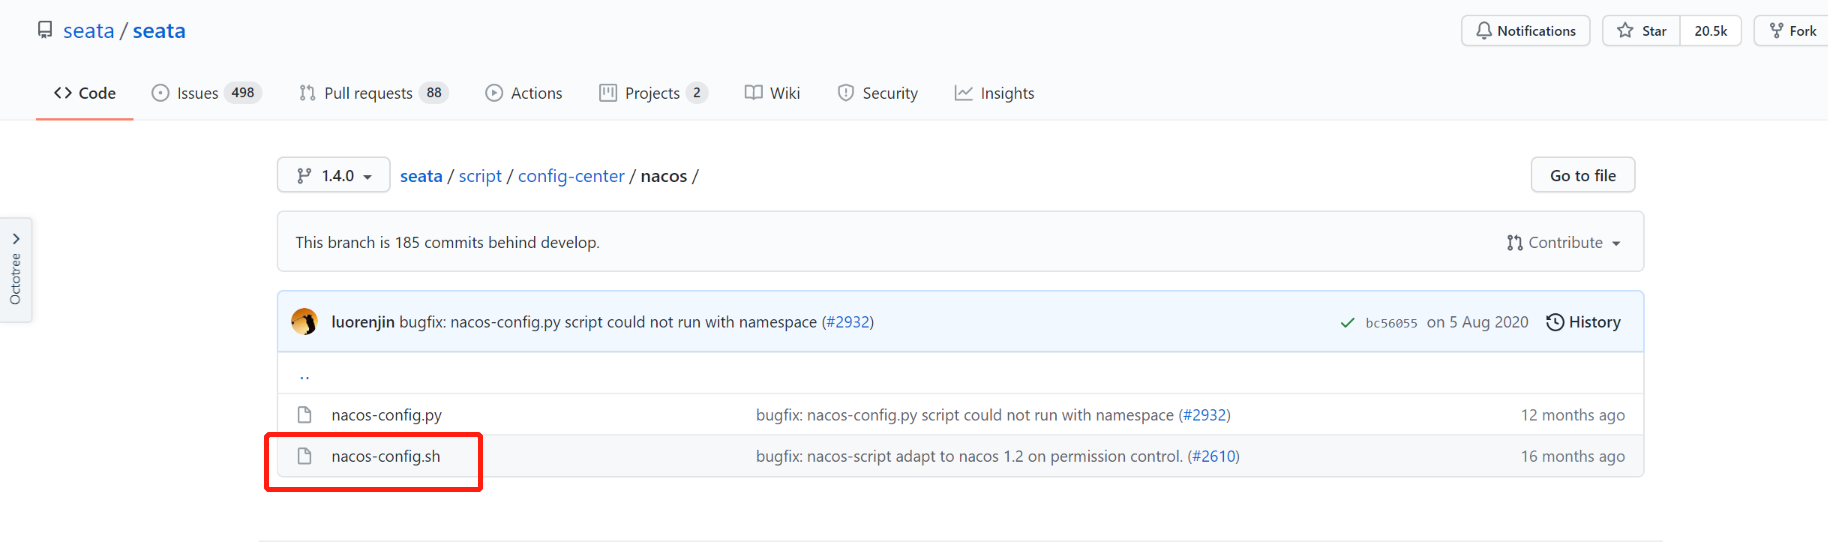Image resolution: width=1828 pixels, height=556 pixels.
Task: Expand the Contribute dropdown
Action: pyautogui.click(x=1564, y=242)
